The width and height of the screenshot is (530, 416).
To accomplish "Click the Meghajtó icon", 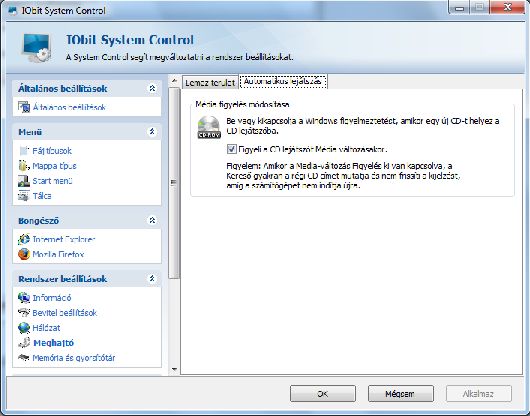I will click(24, 343).
